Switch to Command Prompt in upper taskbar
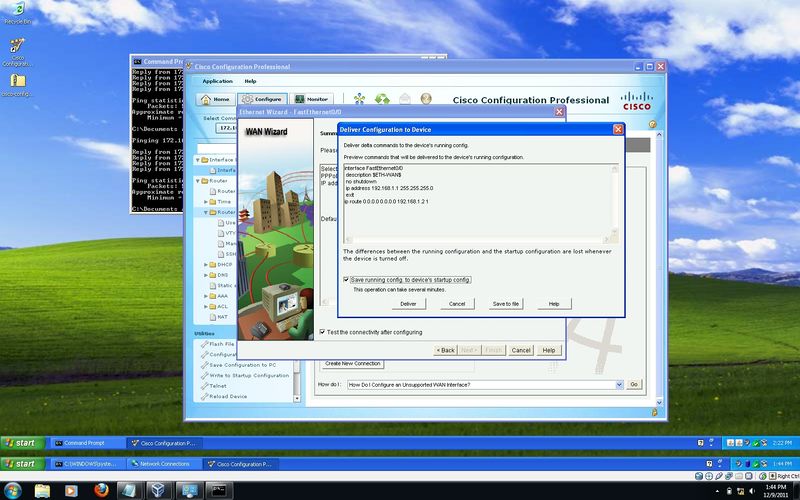 (x=88, y=443)
